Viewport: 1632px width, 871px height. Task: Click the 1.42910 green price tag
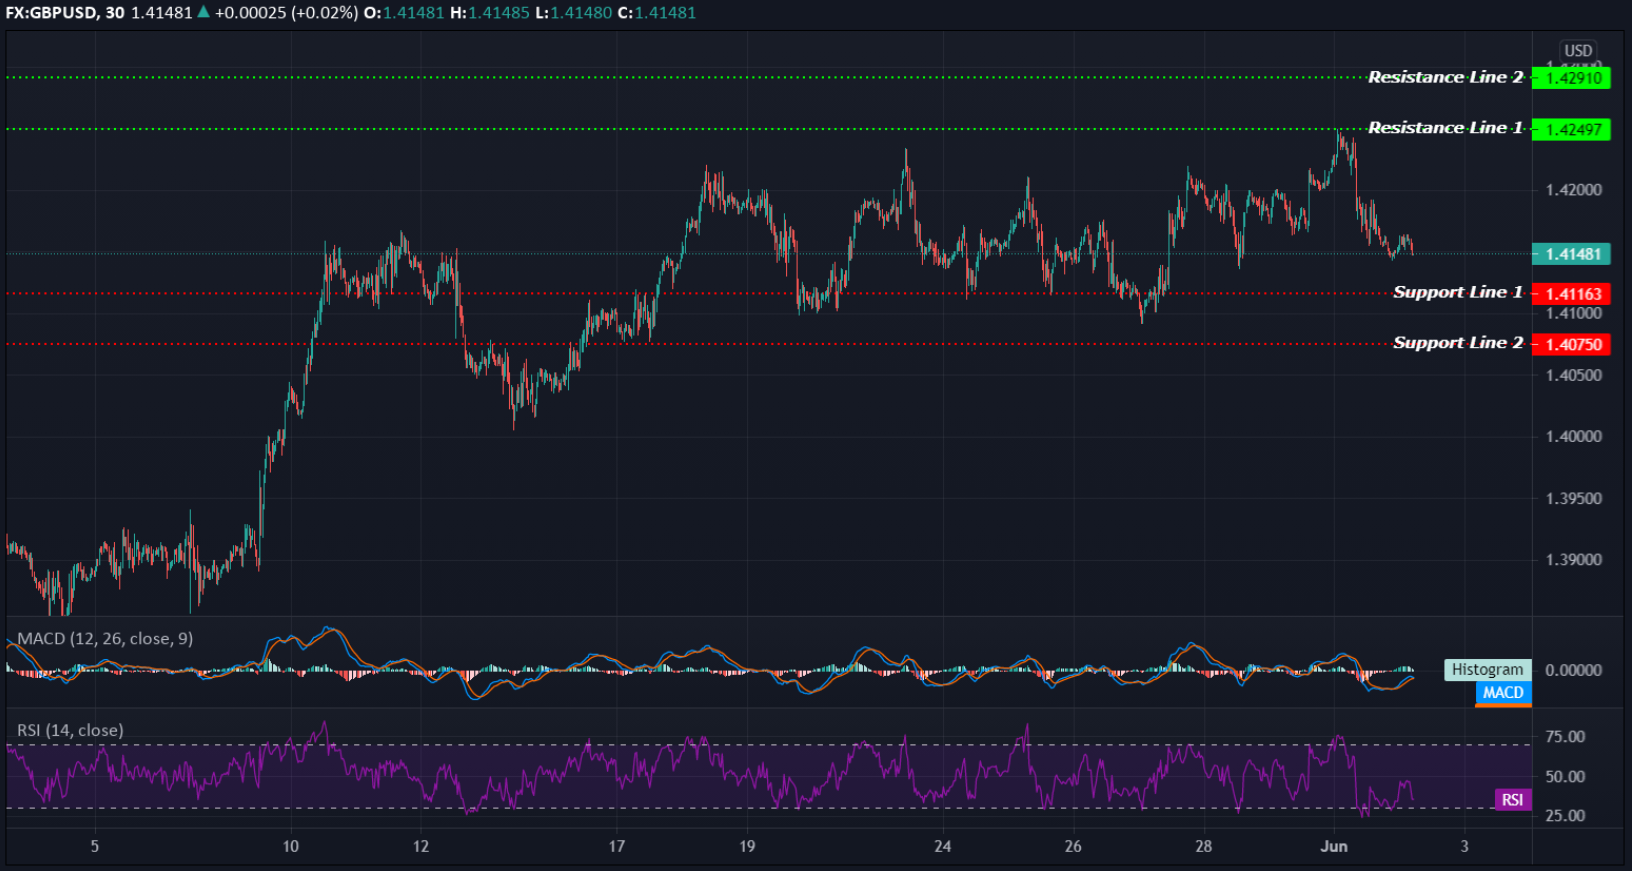point(1572,78)
